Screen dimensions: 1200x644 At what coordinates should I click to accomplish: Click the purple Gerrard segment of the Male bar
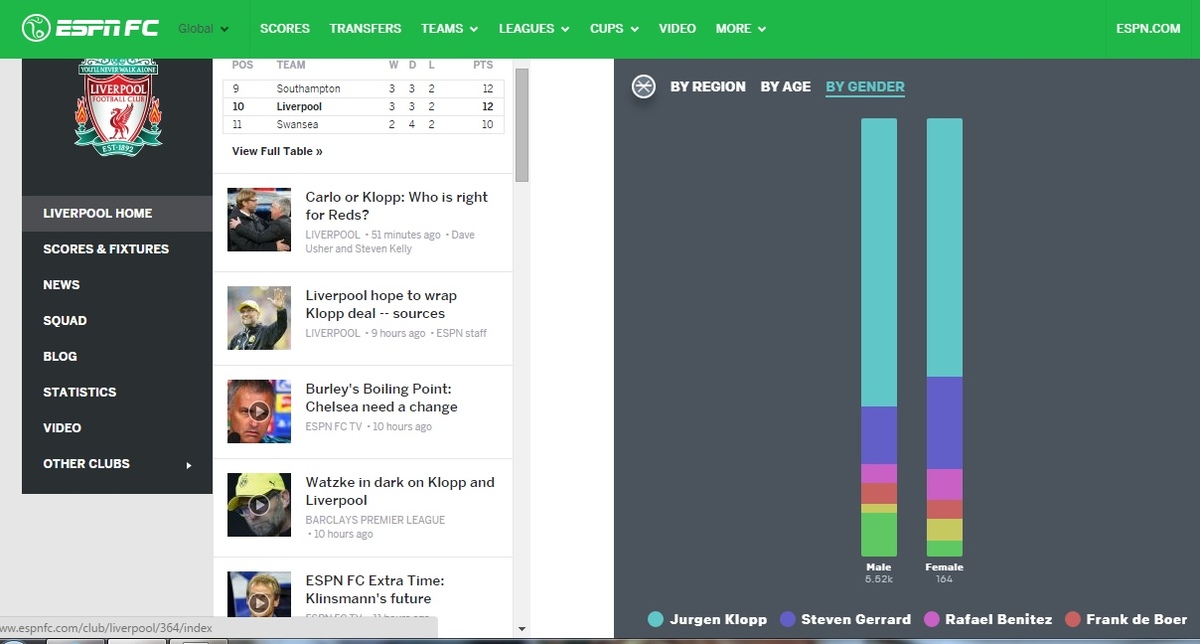pos(879,435)
